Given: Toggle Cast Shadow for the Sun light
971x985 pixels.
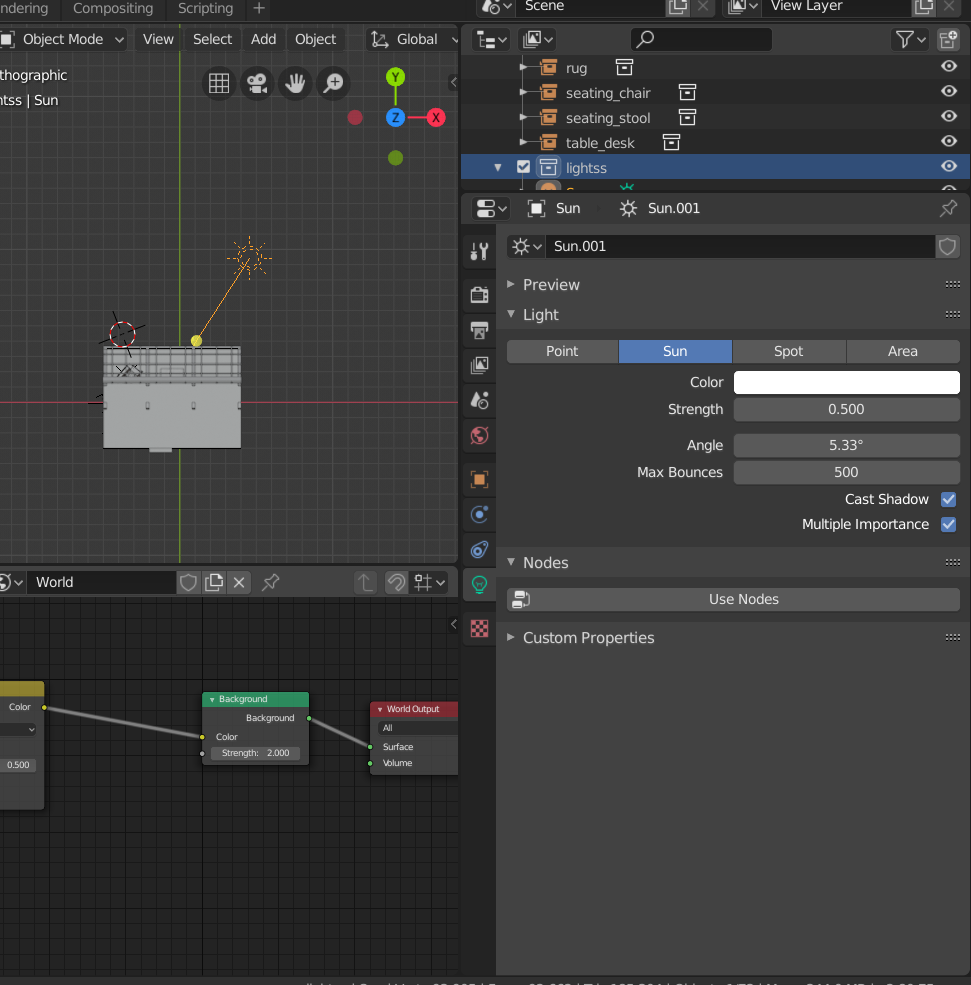Looking at the screenshot, I should pyautogui.click(x=948, y=499).
